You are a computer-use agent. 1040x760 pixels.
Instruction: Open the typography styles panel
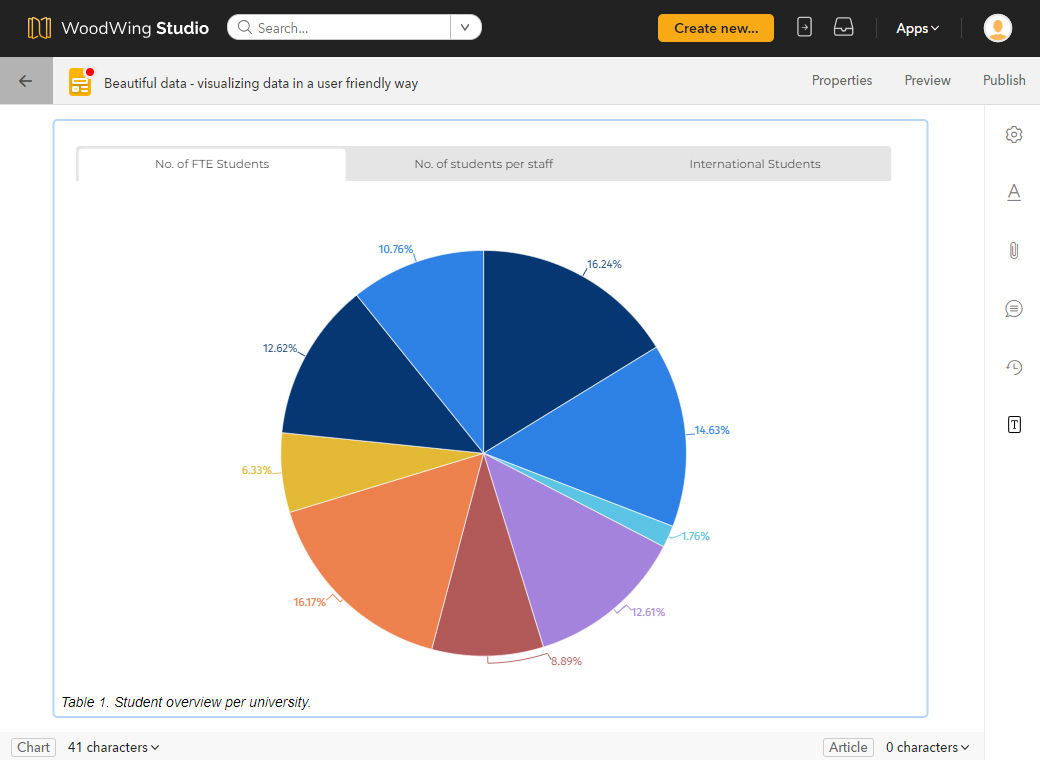click(1014, 192)
